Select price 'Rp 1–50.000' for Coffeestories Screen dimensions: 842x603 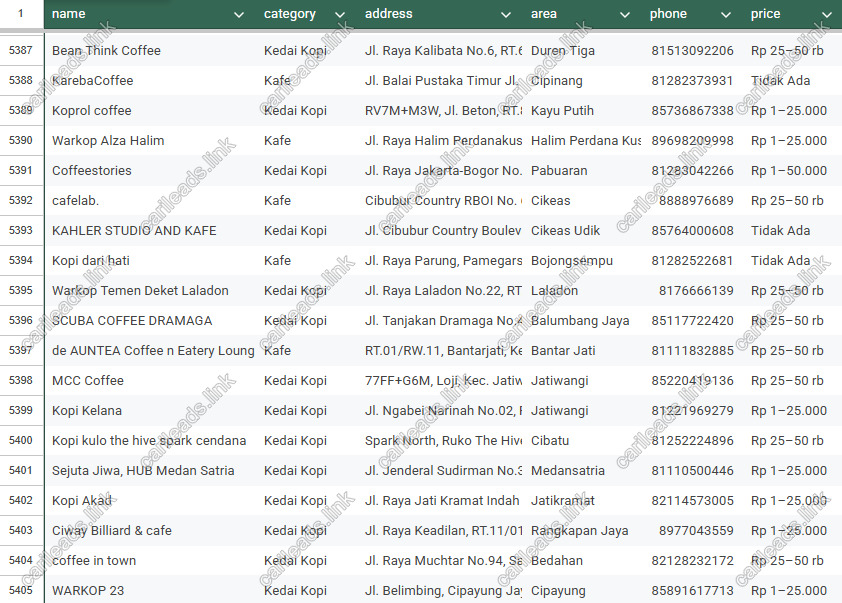(x=794, y=171)
